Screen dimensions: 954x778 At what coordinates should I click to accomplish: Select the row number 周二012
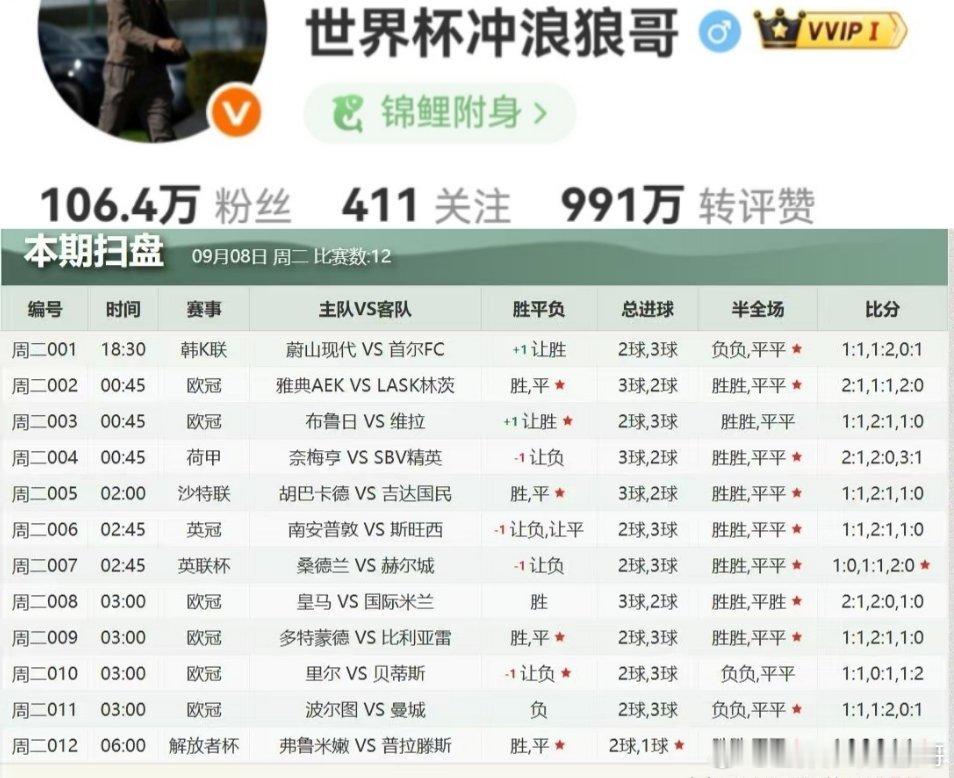[x=44, y=745]
